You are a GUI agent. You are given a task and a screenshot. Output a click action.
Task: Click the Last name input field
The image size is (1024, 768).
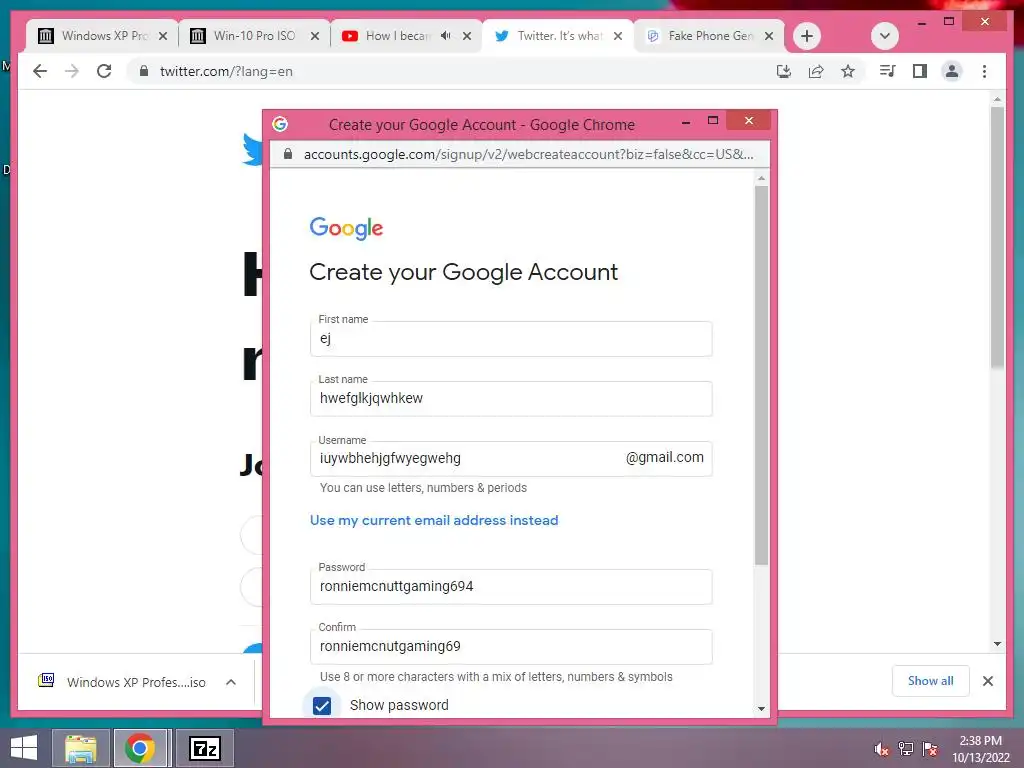point(511,398)
